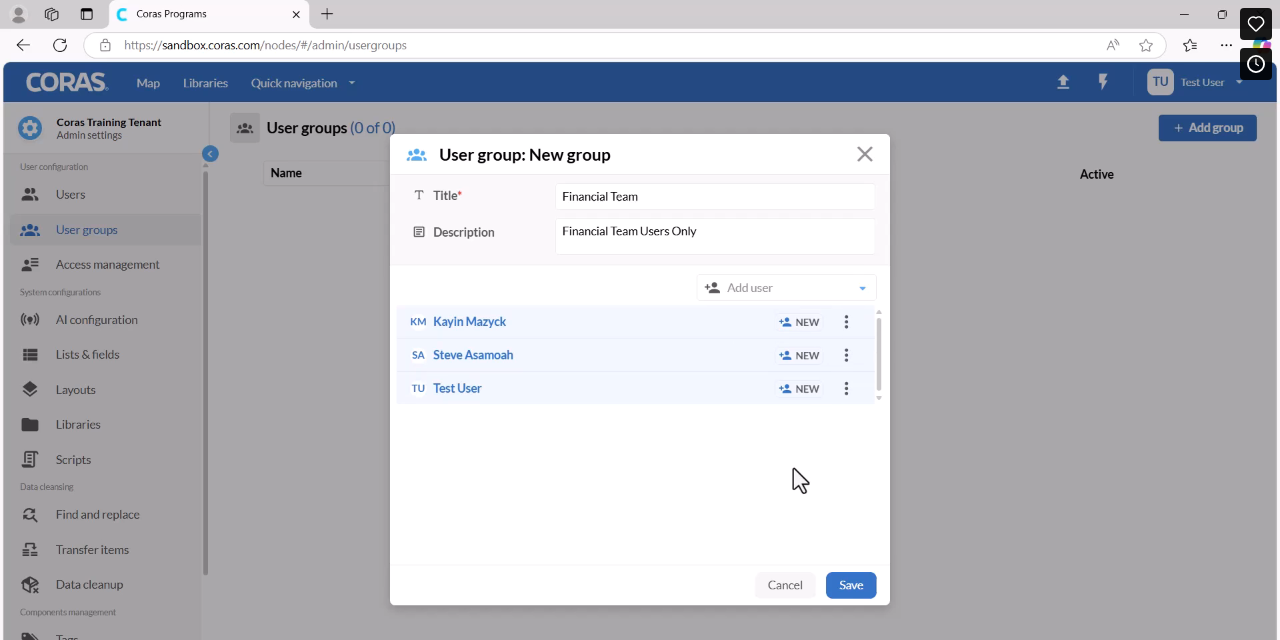Open the browser tab actions menu

click(x=86, y=14)
